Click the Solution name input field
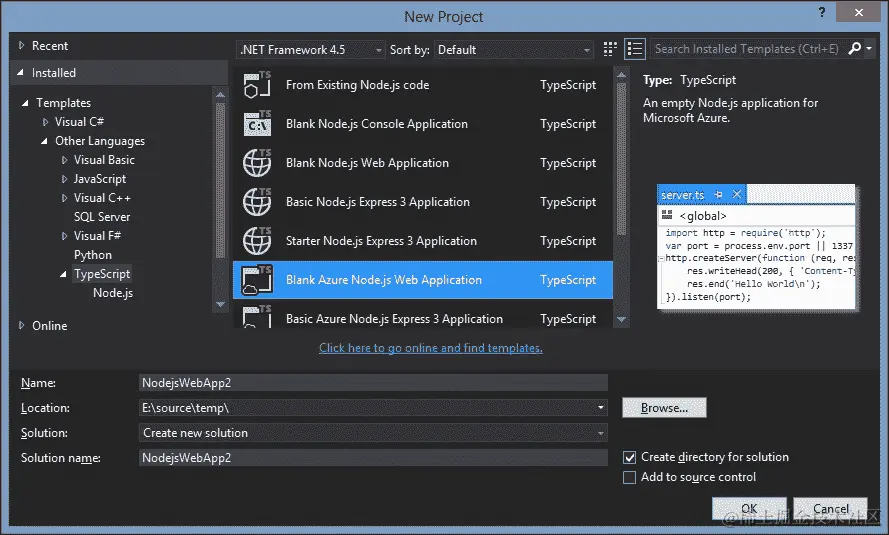 [x=373, y=458]
